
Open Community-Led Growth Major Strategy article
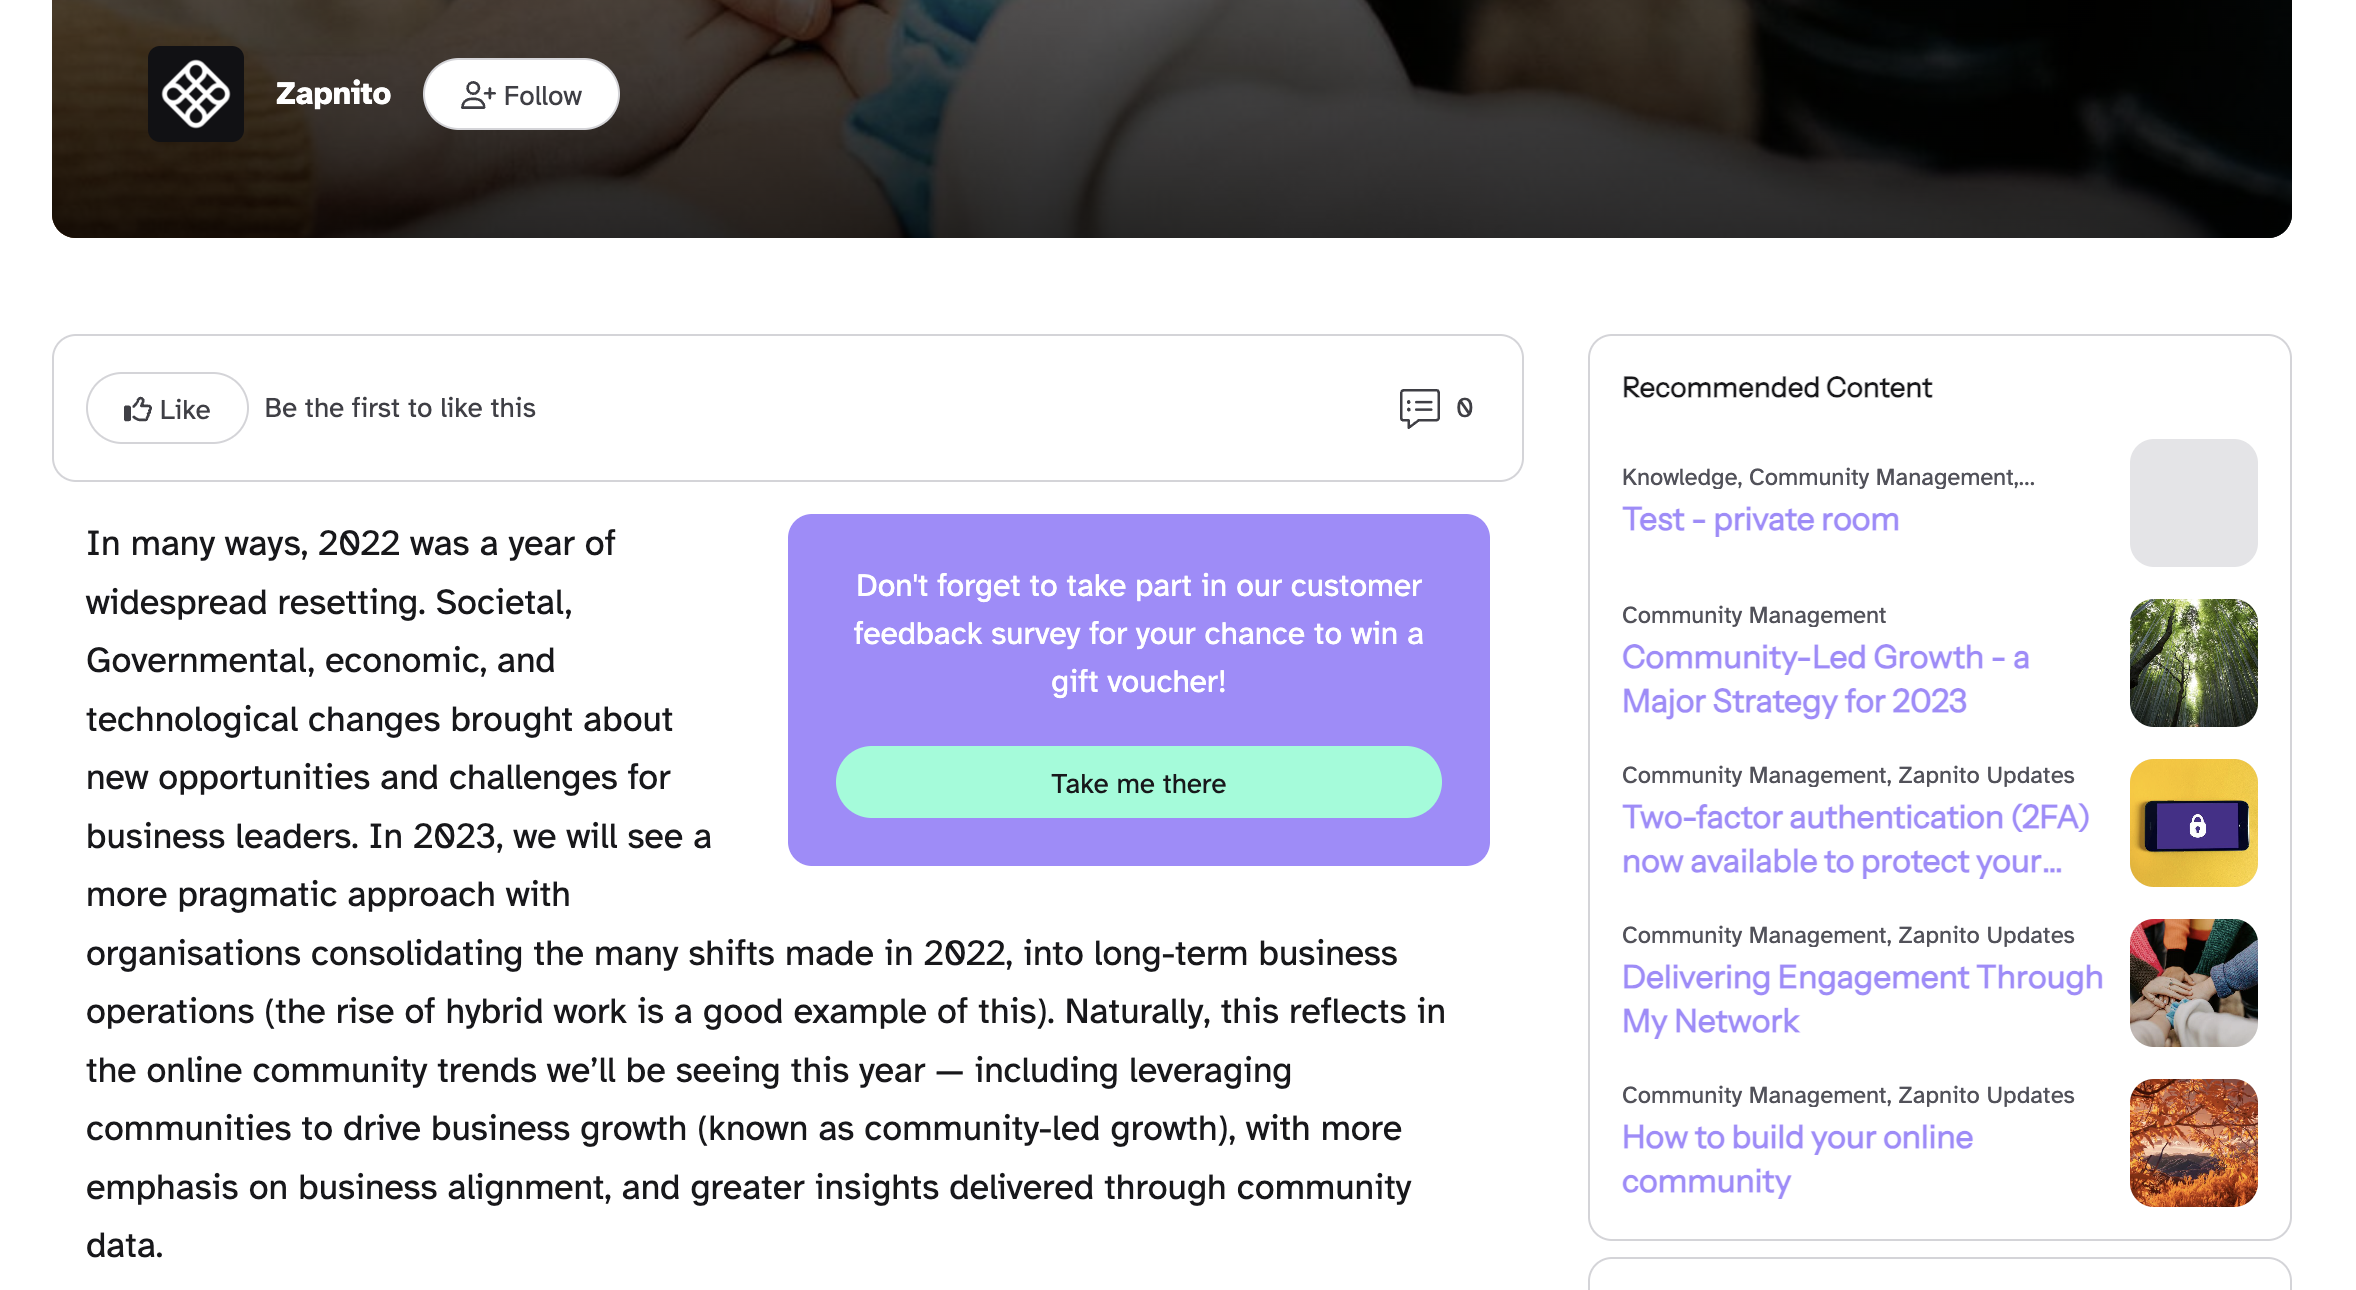pos(1824,679)
